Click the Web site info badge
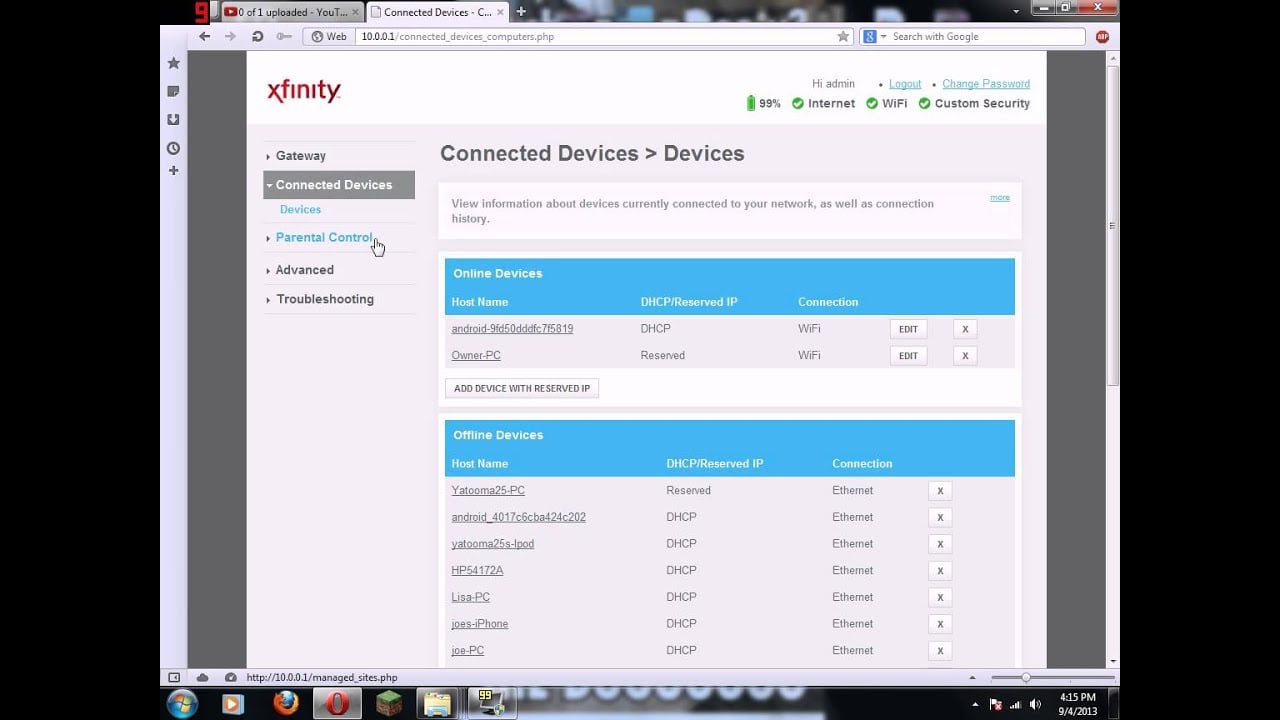Image resolution: width=1280 pixels, height=720 pixels. pos(329,36)
